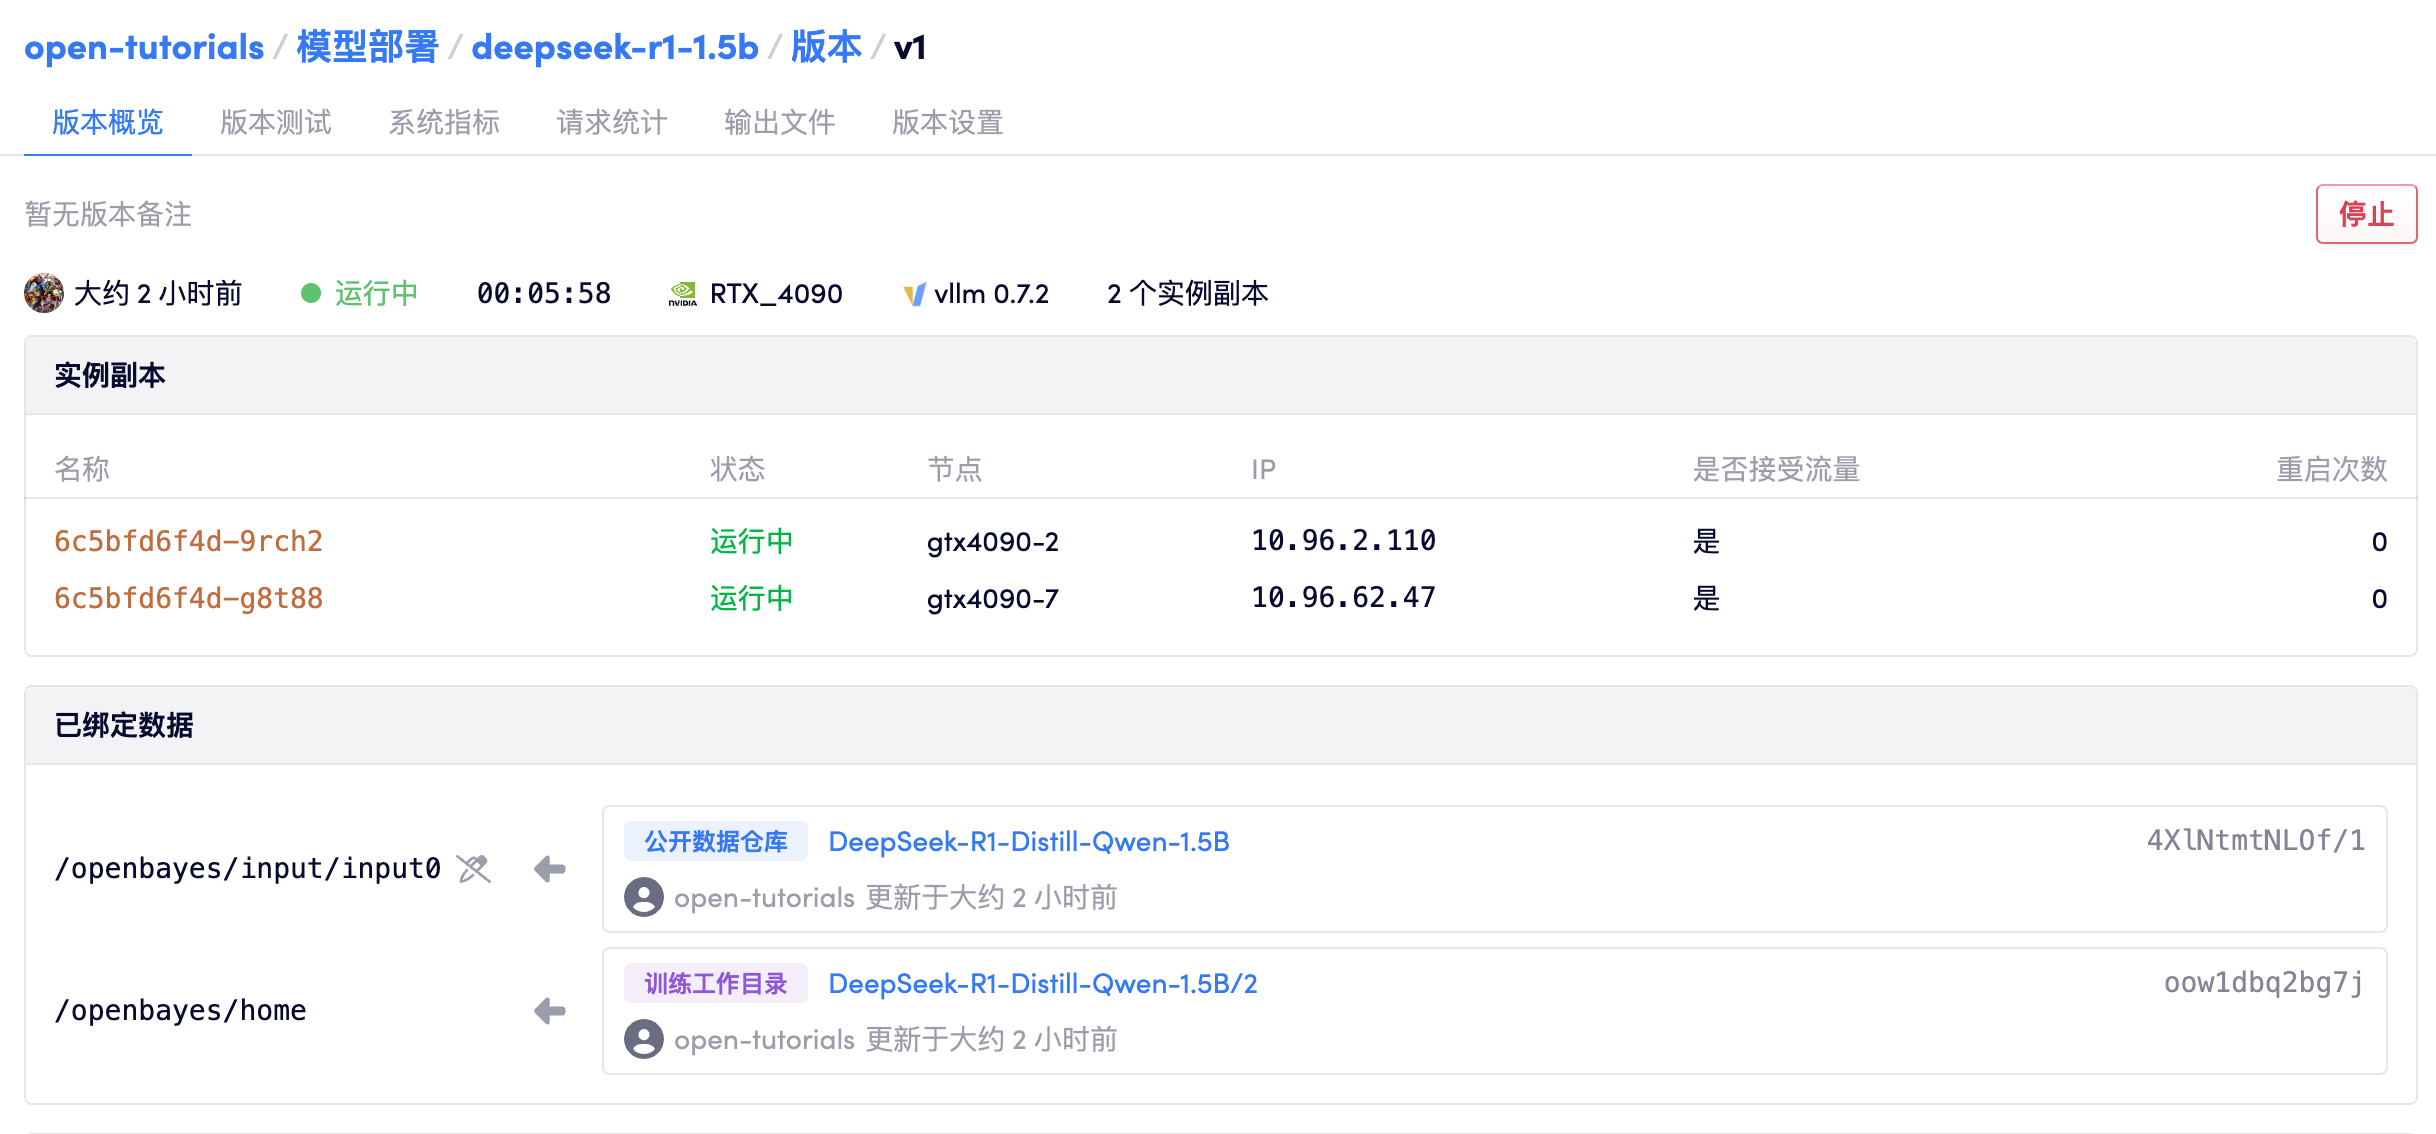This screenshot has width=2436, height=1134.
Task: Open replica 6c5bfd6f4d-9rch2
Action: tap(188, 541)
